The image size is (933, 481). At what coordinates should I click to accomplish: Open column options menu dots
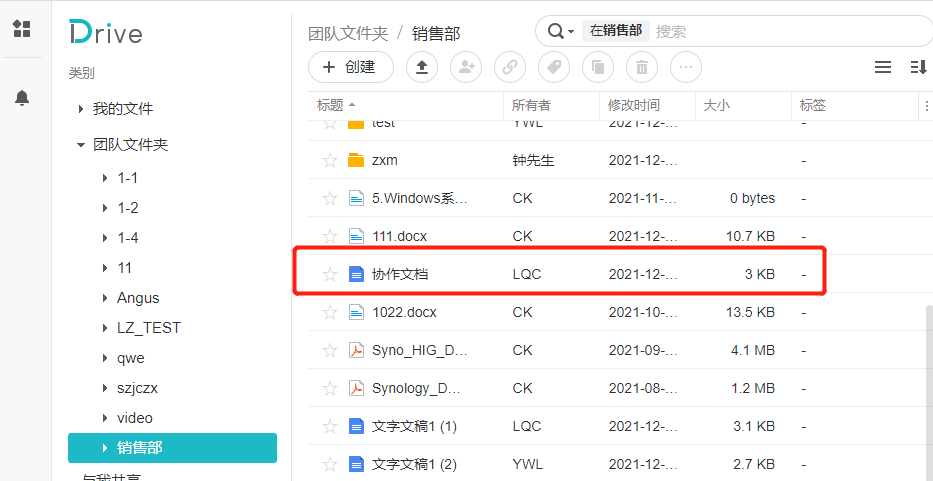pos(926,106)
